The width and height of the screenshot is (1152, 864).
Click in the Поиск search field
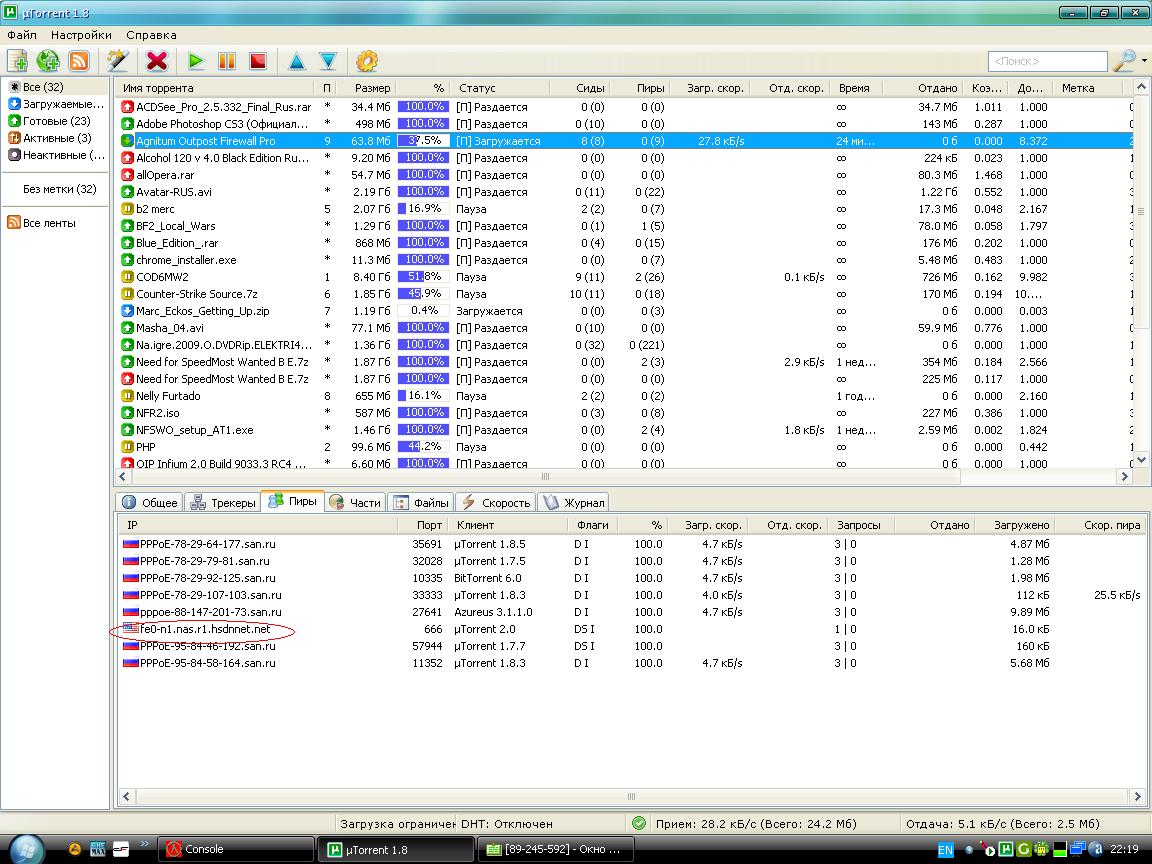[1046, 62]
